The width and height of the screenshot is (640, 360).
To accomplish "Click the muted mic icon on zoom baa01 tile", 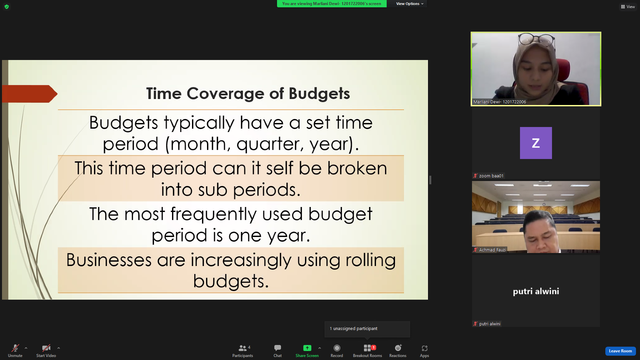I will point(476,176).
